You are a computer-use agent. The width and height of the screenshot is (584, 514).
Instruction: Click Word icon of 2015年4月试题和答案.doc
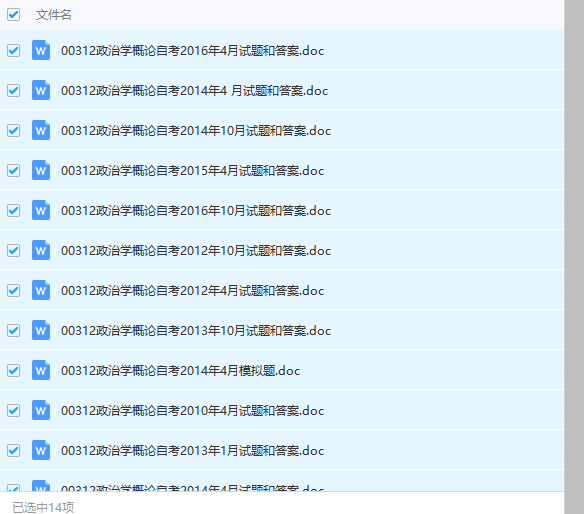click(41, 170)
